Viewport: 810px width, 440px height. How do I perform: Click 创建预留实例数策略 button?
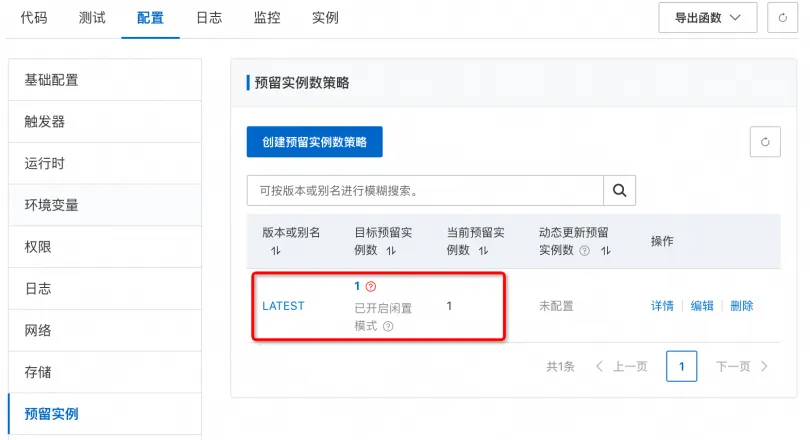(x=314, y=142)
